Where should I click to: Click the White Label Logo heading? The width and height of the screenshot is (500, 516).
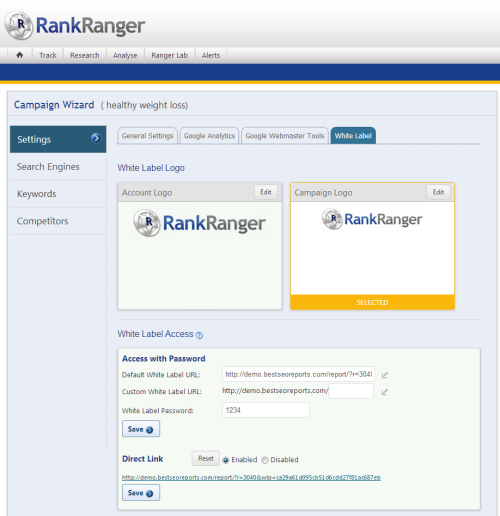click(151, 168)
